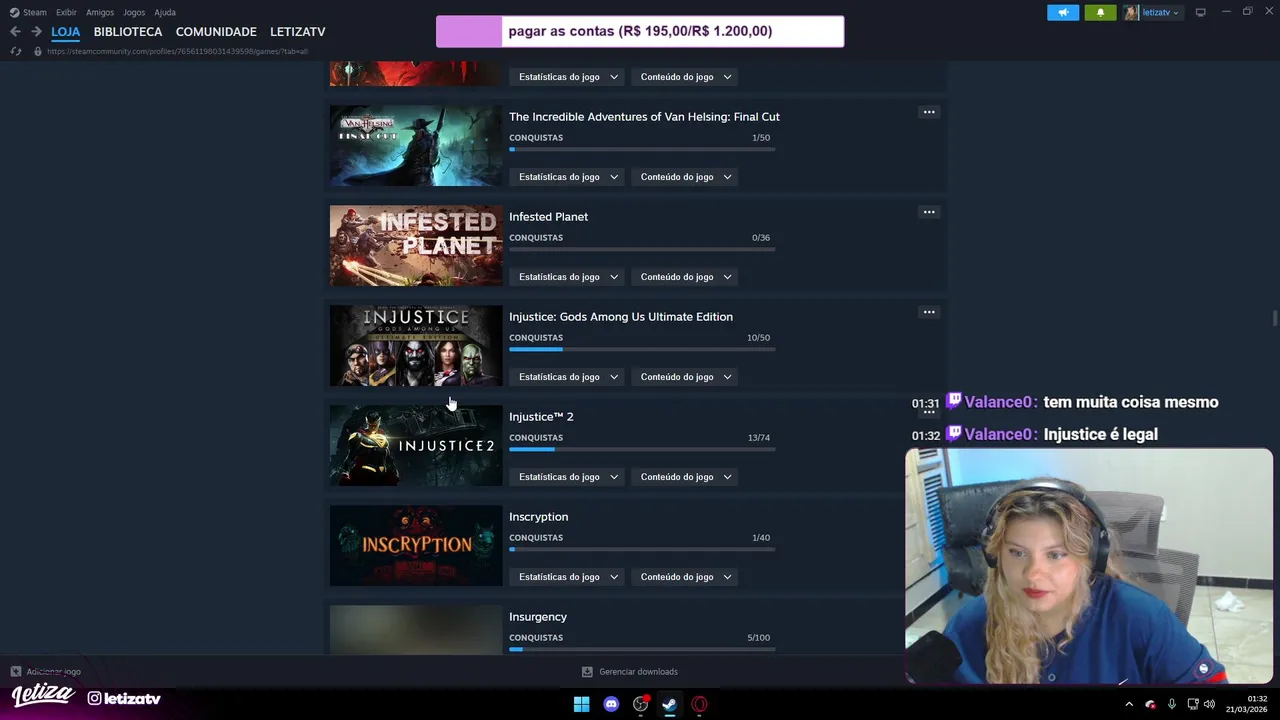1280x720 pixels.
Task: Click the Van Helsing game thumbnail
Action: point(416,146)
